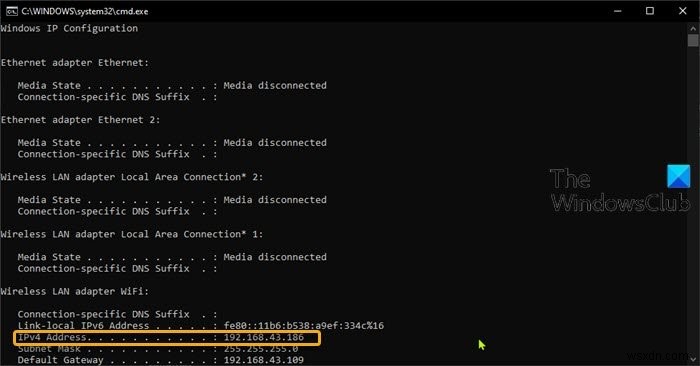Click the 'Link-local IPv6 Address' label
This screenshot has height=366, width=700.
(83, 325)
